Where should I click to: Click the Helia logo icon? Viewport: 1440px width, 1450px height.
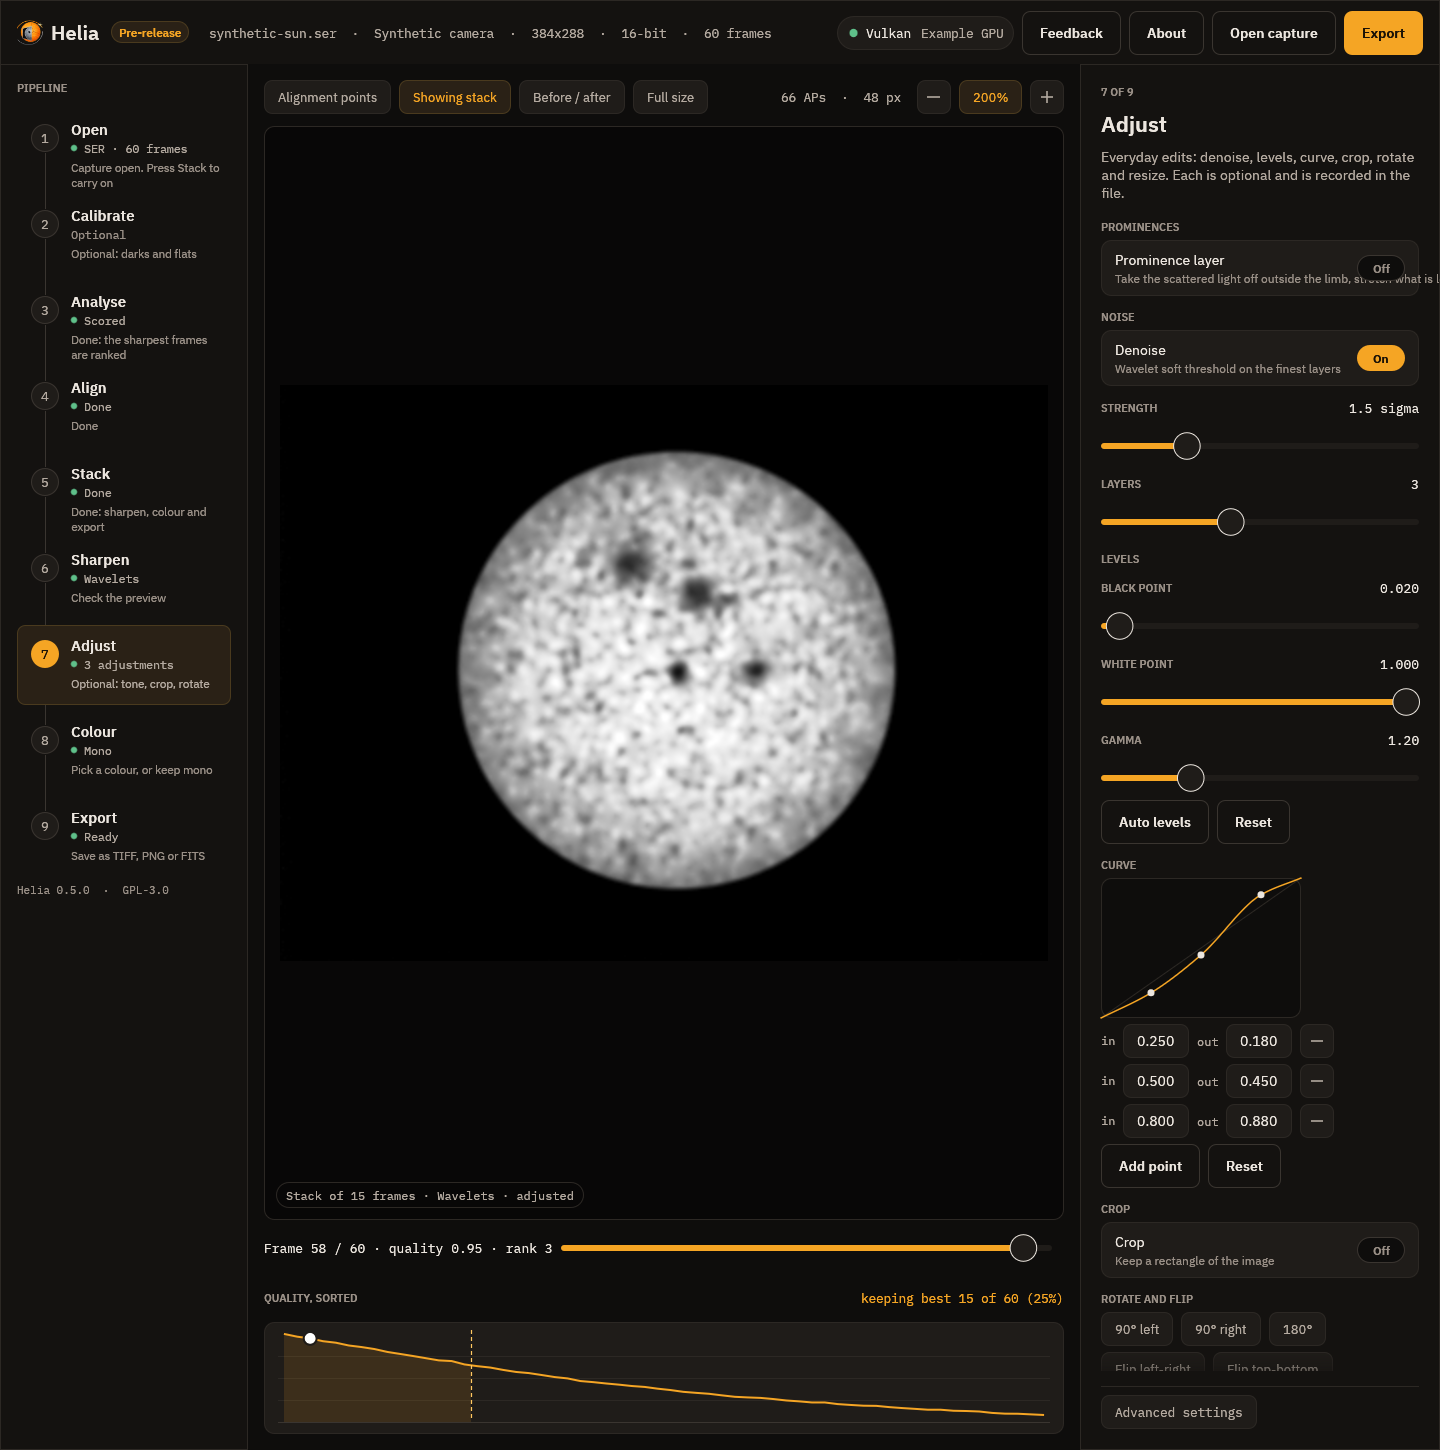click(x=30, y=33)
